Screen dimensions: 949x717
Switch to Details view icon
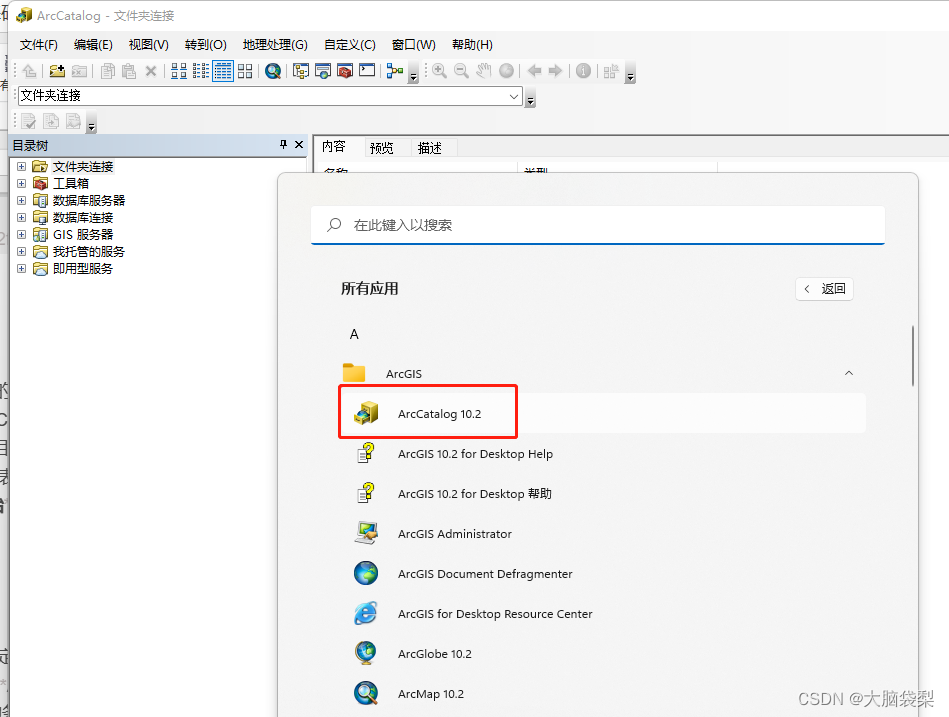223,71
